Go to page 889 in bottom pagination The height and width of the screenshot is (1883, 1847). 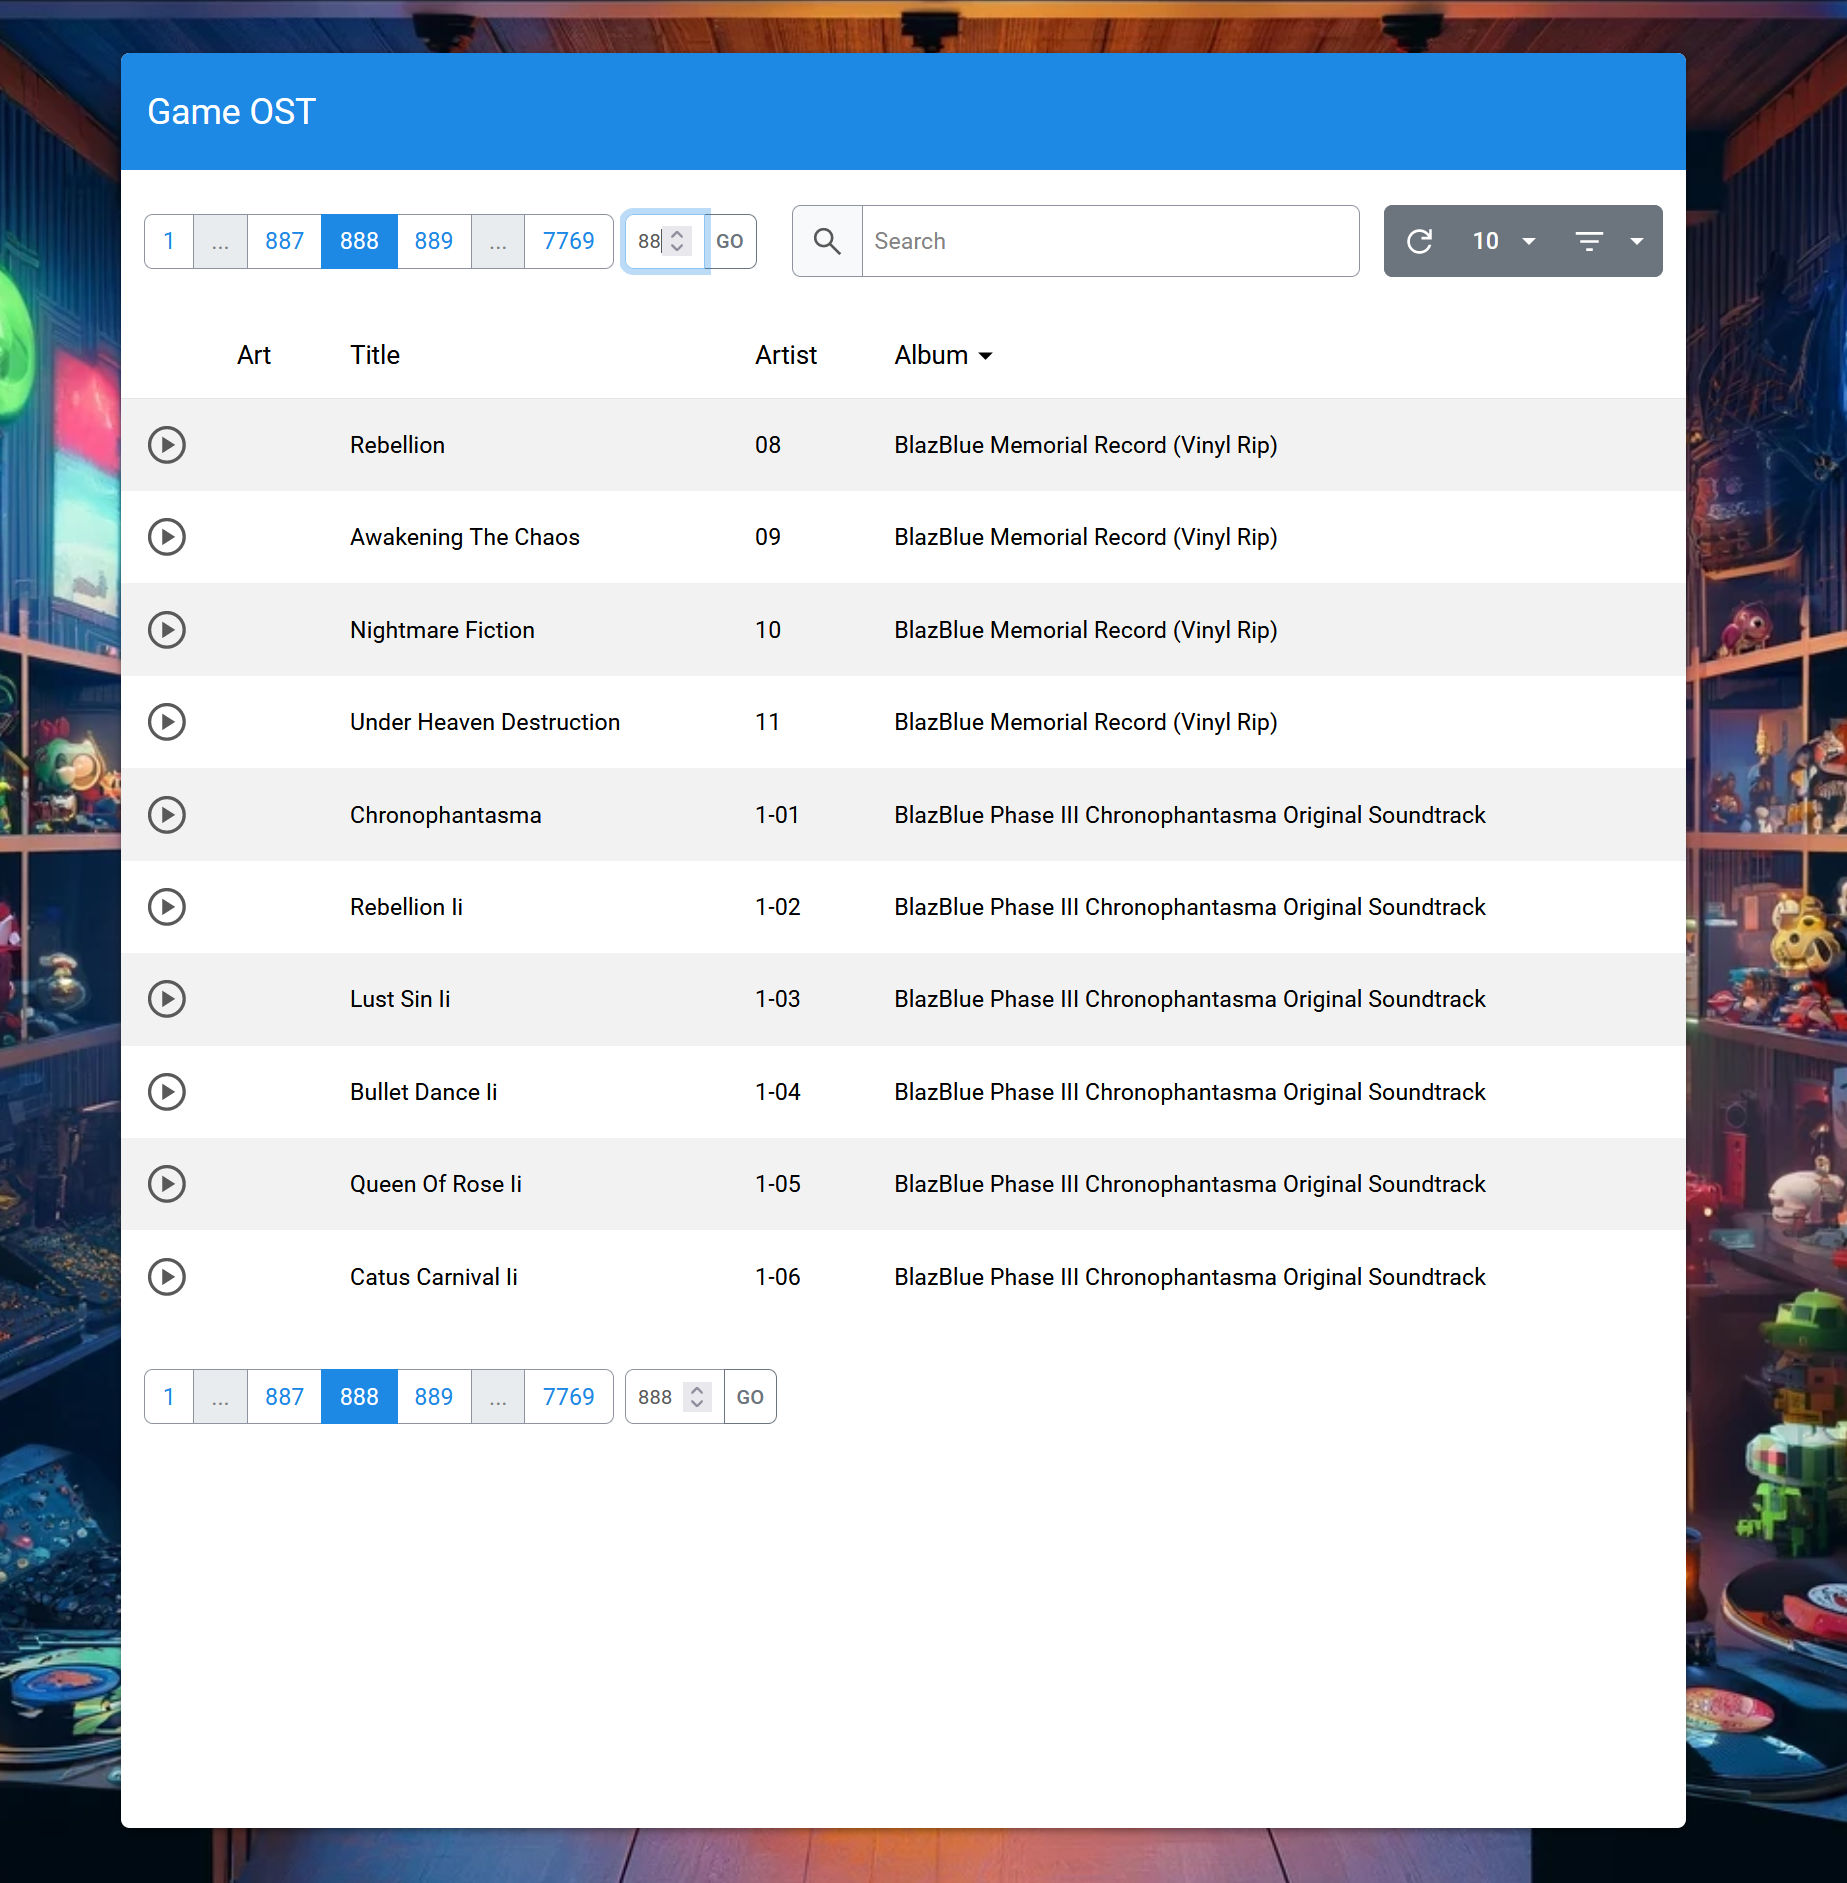pos(434,1397)
